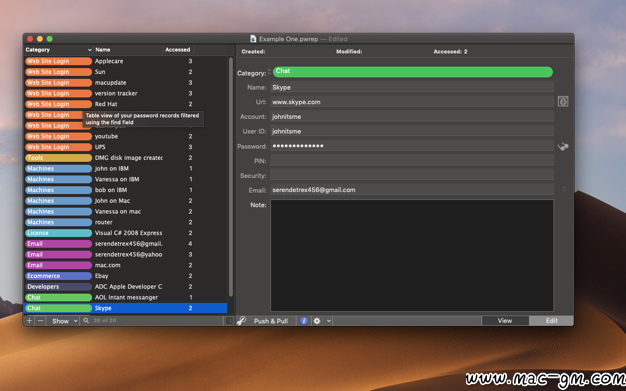Sort by the Accessed column header
This screenshot has height=391, width=626.
pos(178,50)
